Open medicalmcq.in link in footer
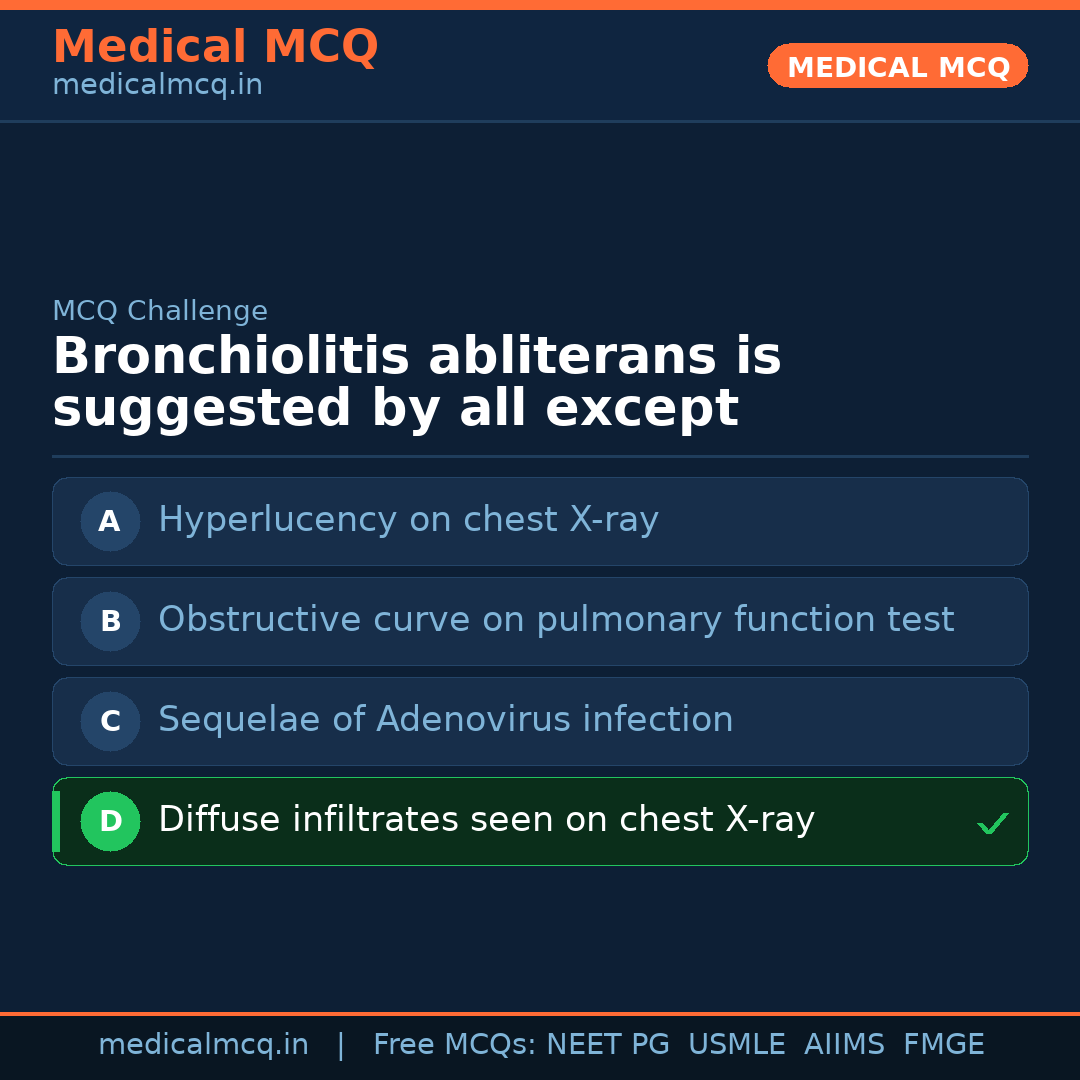1080x1080 pixels. tap(203, 1045)
